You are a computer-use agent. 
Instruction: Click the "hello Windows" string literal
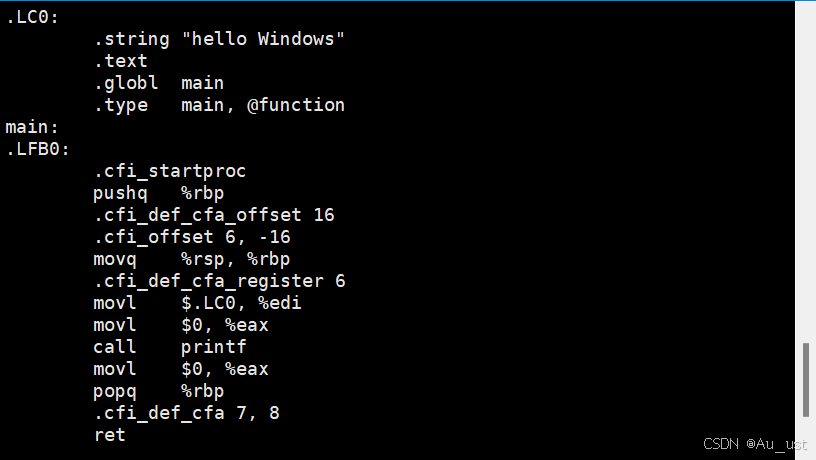(x=263, y=39)
